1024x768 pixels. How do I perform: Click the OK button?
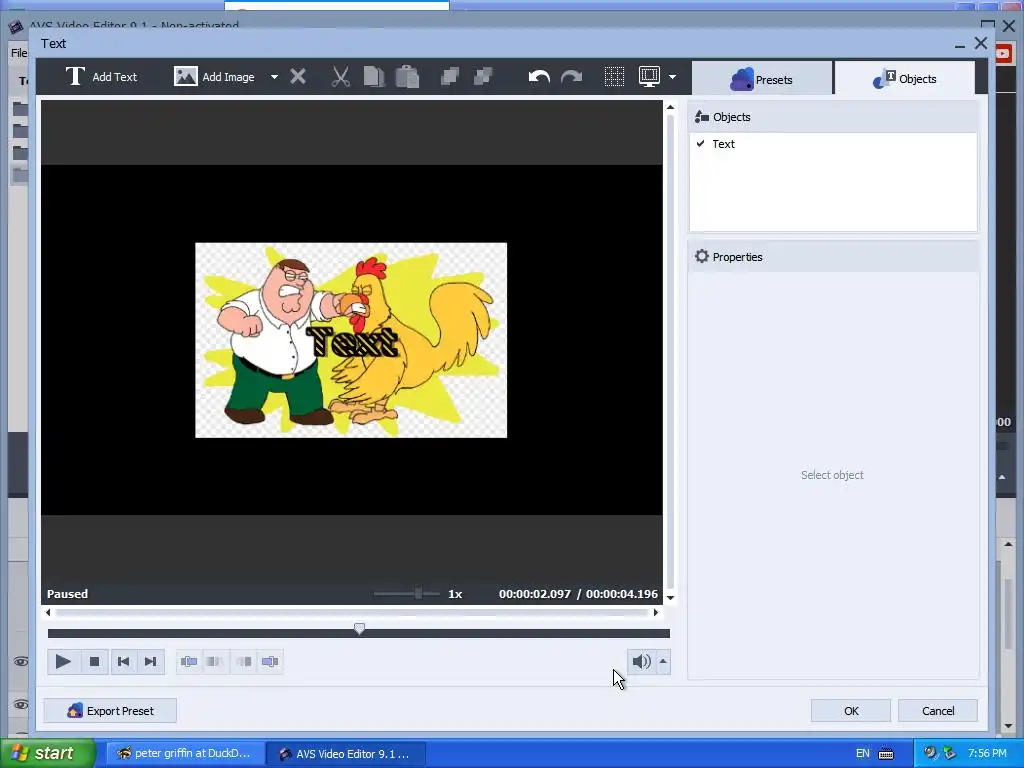[x=851, y=711]
